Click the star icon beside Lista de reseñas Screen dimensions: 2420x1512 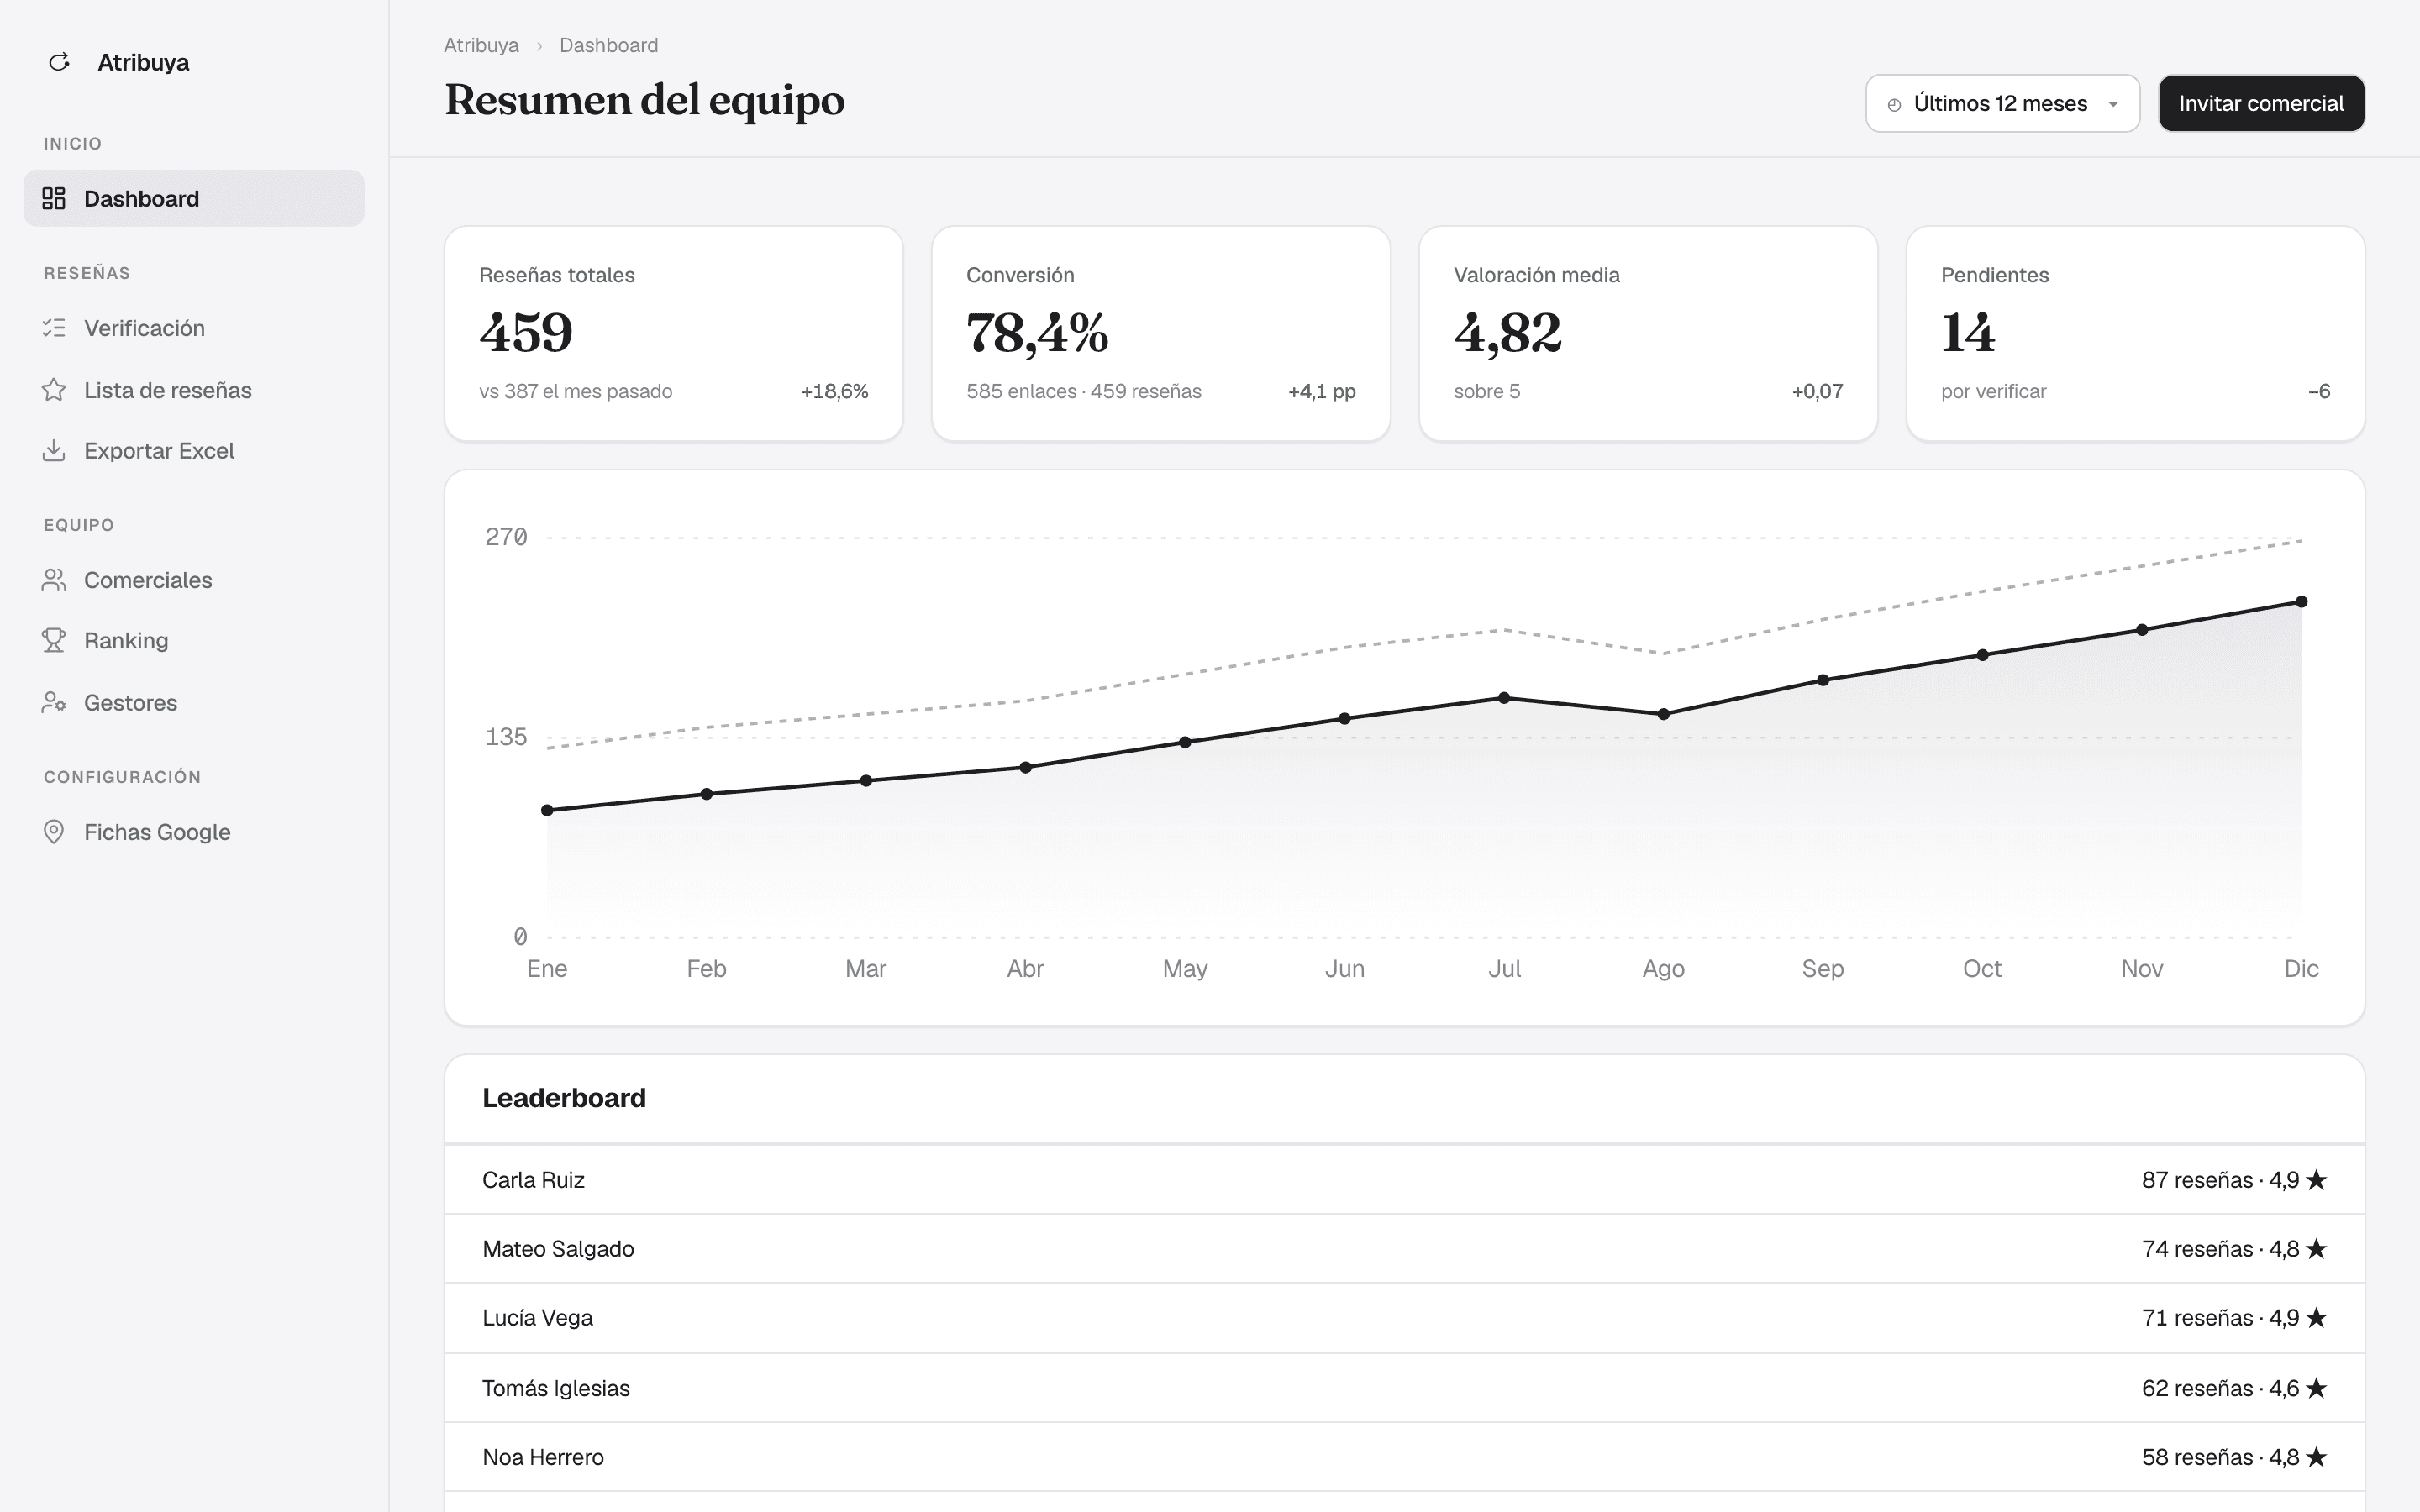coord(54,390)
